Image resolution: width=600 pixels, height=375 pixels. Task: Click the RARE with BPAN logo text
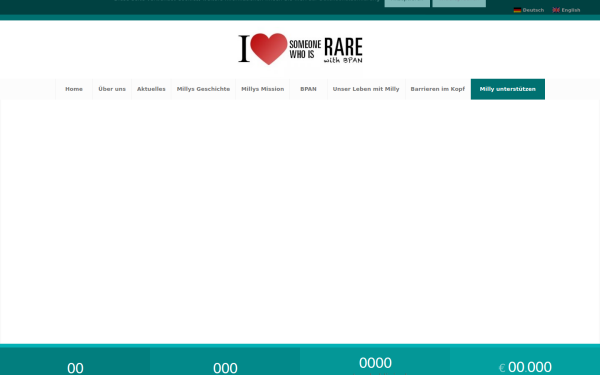[x=343, y=50]
